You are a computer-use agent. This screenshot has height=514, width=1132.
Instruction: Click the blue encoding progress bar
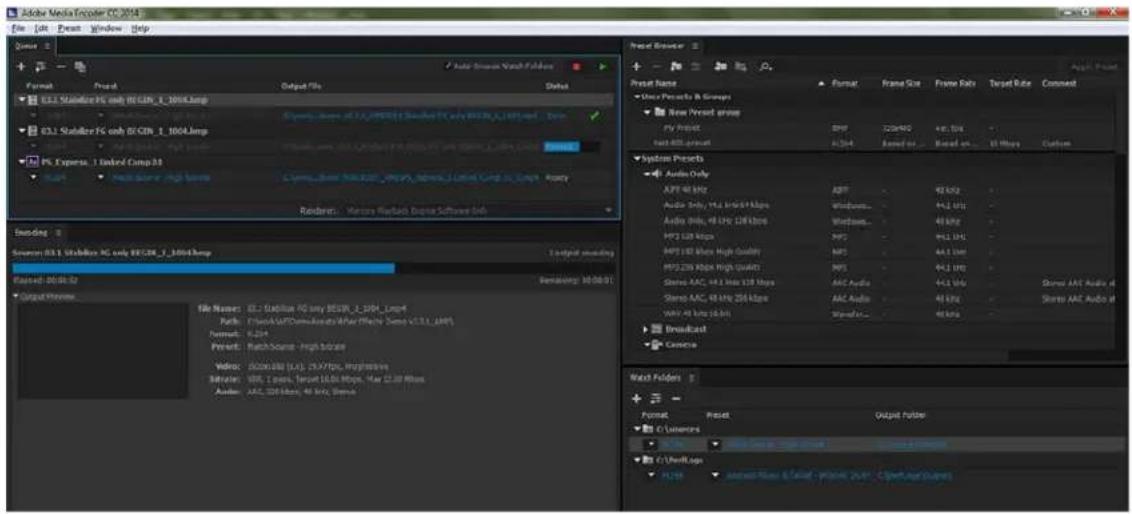pyautogui.click(x=204, y=269)
